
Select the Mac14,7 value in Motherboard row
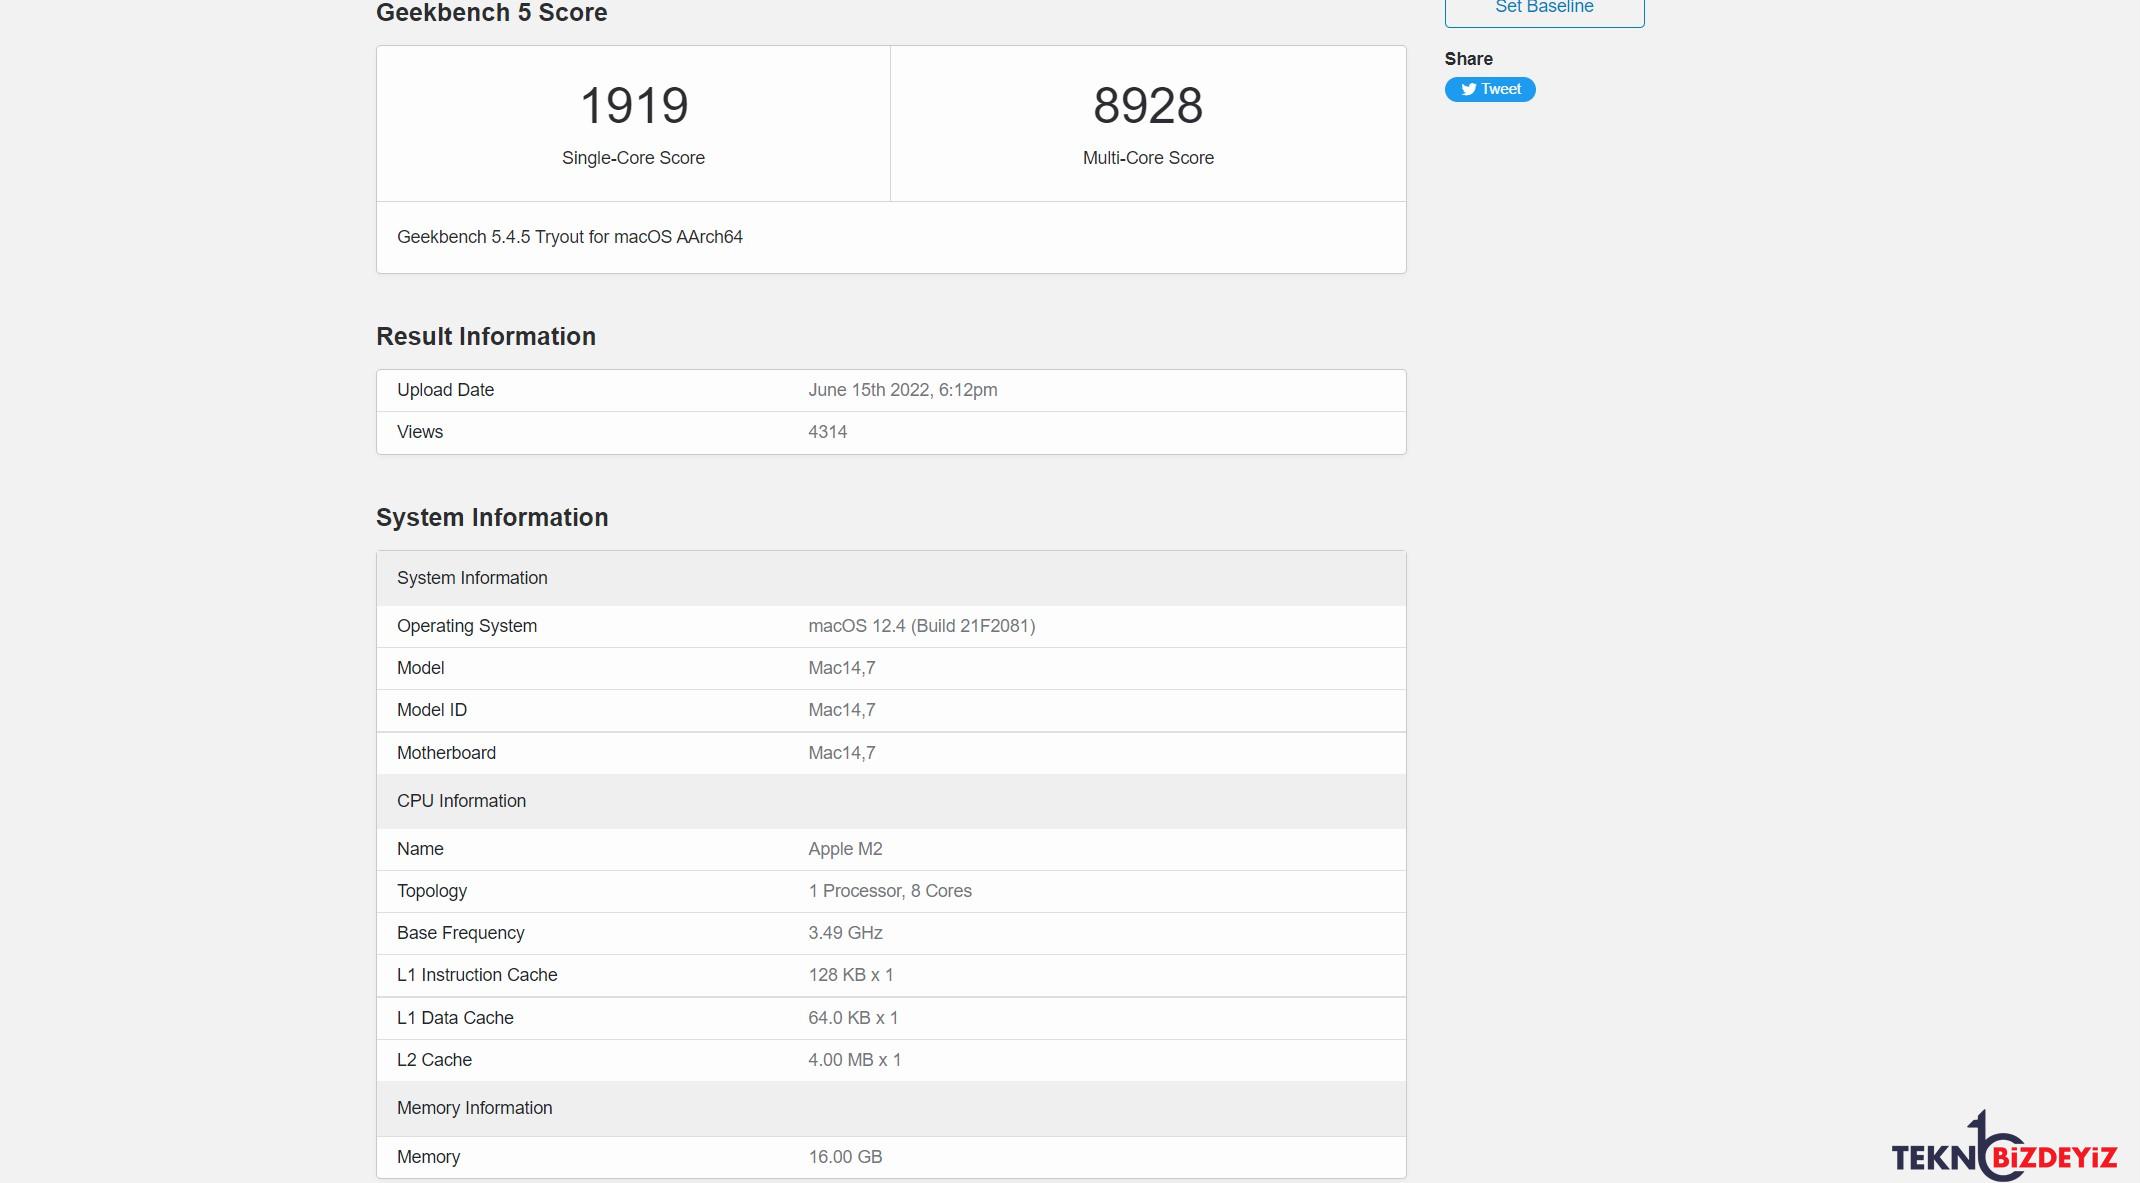[842, 753]
